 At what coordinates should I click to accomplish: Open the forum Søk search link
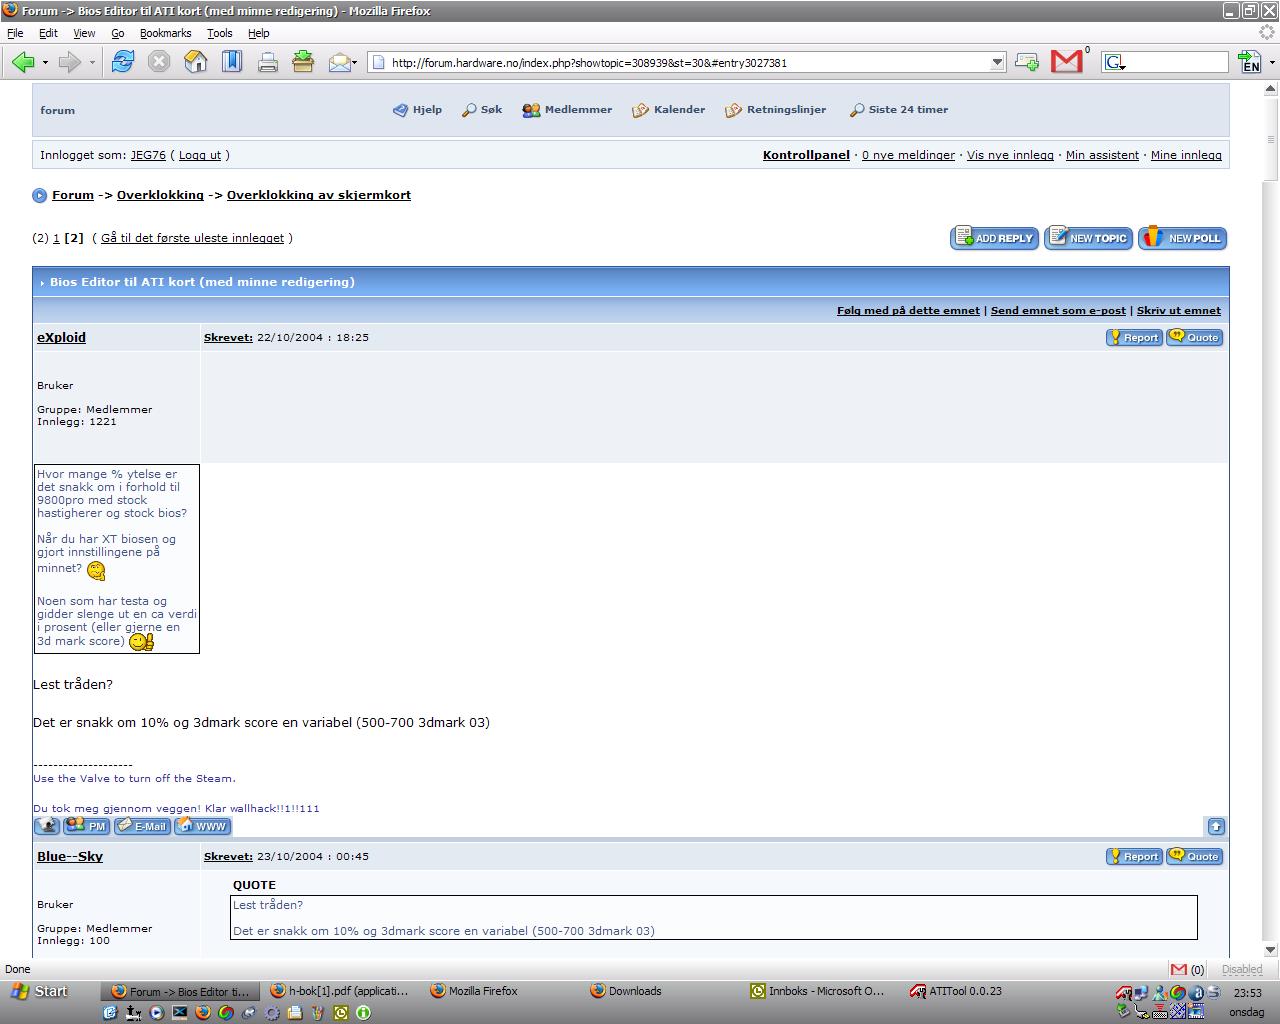[x=481, y=110]
